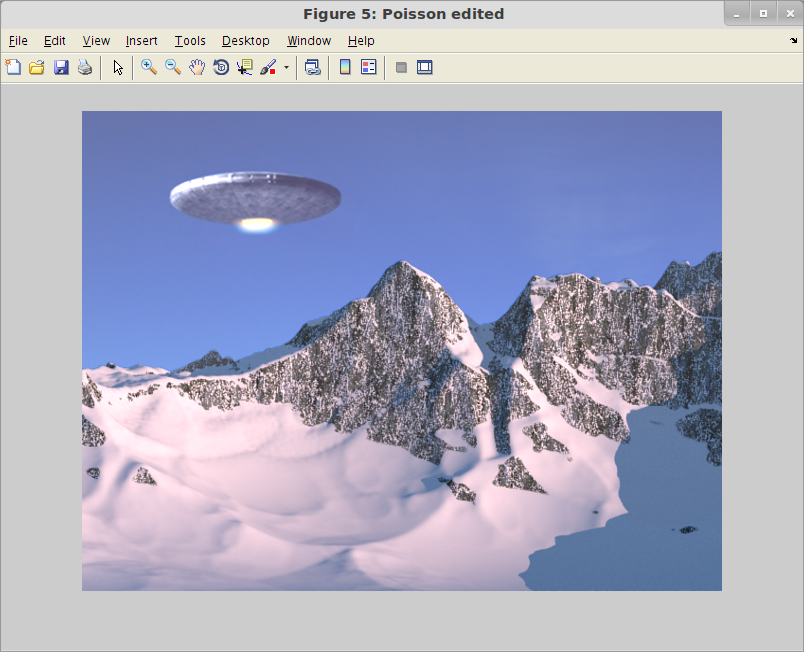
Task: Select the Zoom Out magnifier tool
Action: 173,67
